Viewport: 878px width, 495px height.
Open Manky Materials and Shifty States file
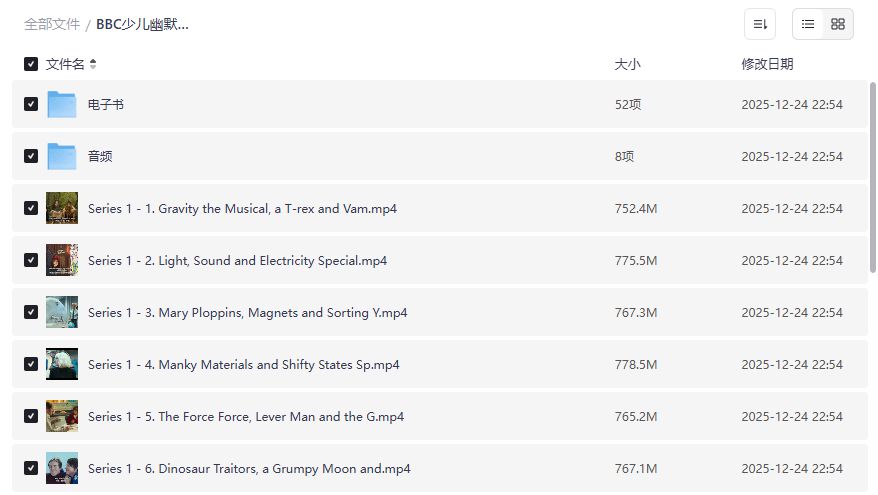(243, 365)
